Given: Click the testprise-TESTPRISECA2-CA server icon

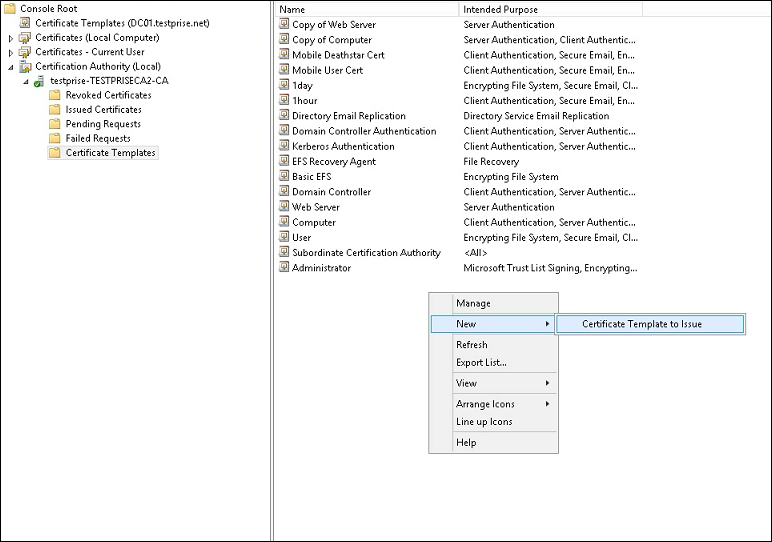Looking at the screenshot, I should tap(39, 81).
